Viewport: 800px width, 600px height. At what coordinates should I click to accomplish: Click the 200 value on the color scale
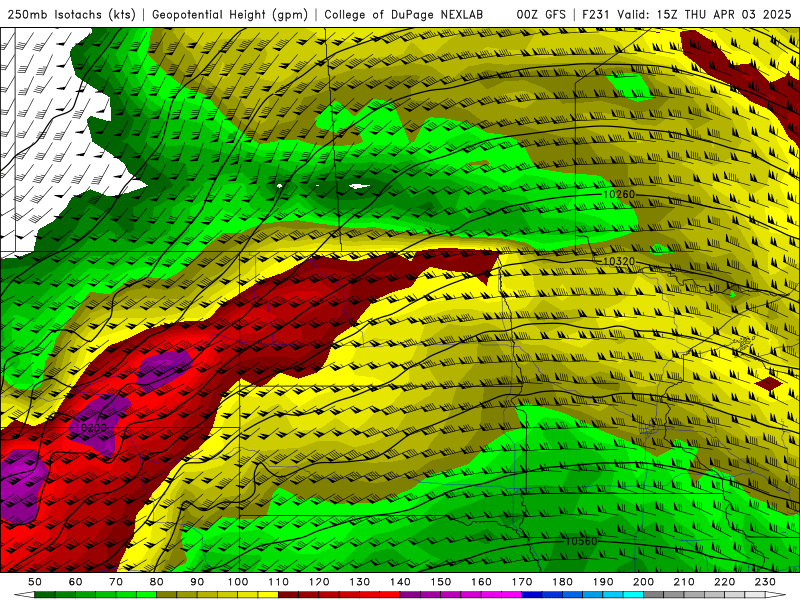(x=643, y=582)
